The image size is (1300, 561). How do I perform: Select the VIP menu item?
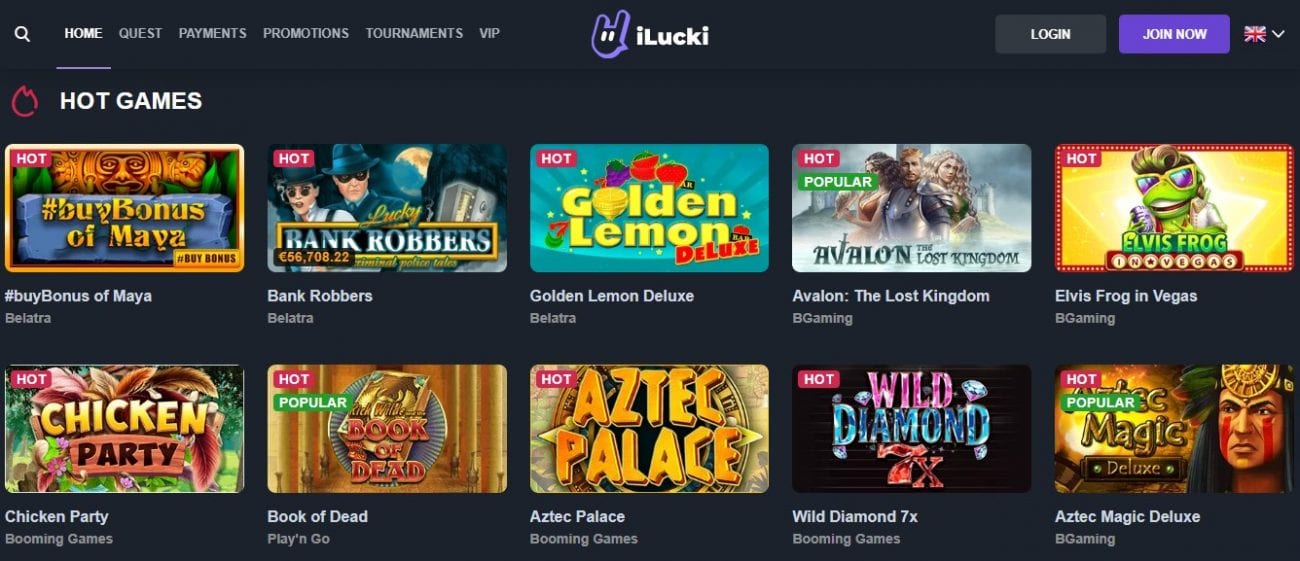click(x=489, y=33)
